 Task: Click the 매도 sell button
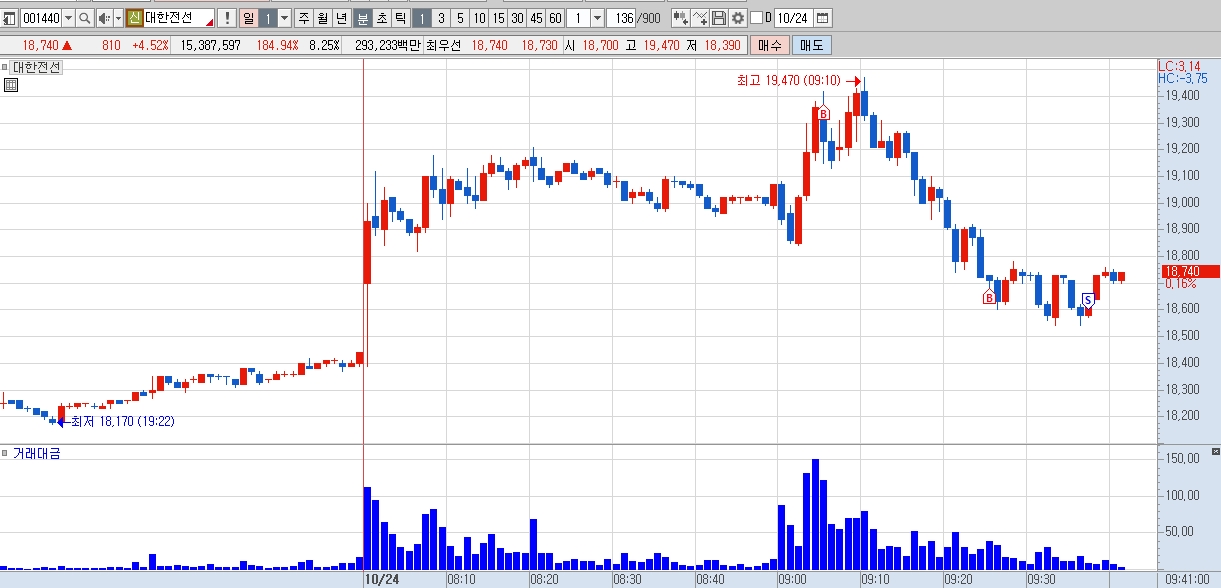[810, 45]
